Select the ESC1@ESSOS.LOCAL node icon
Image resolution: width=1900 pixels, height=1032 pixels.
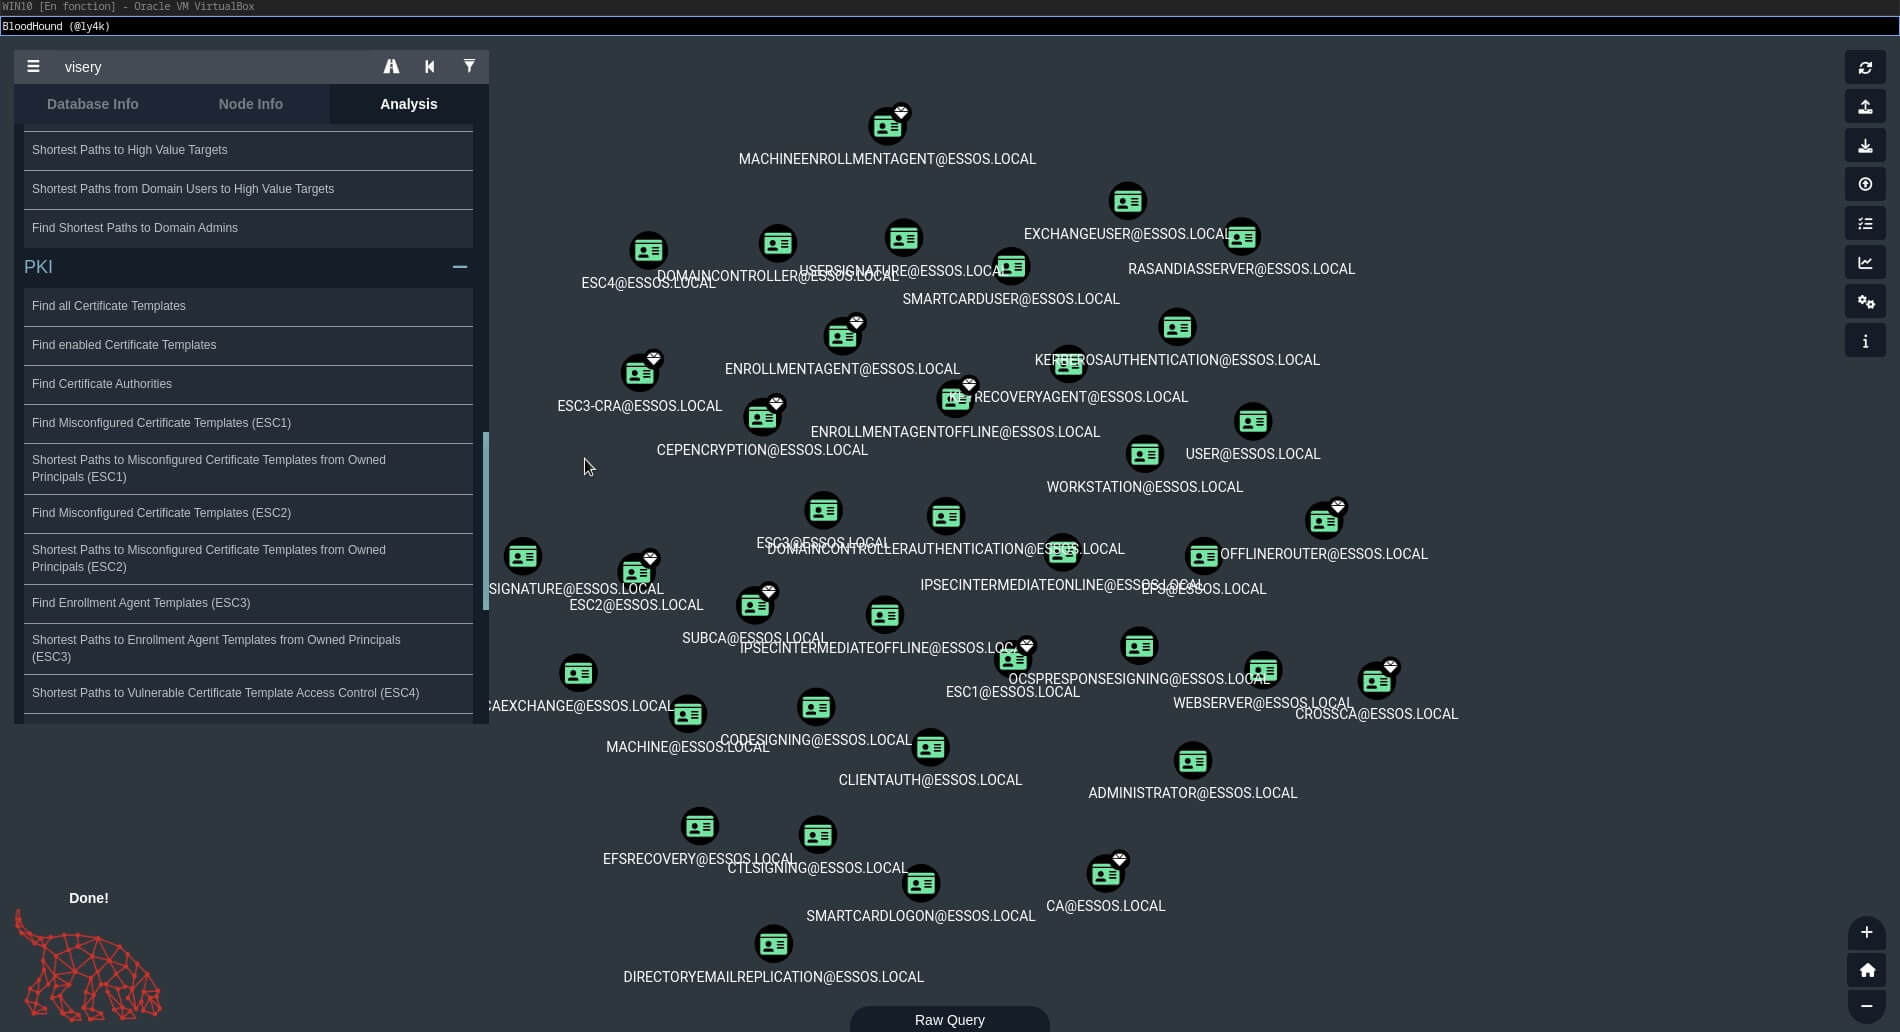pos(1013,660)
